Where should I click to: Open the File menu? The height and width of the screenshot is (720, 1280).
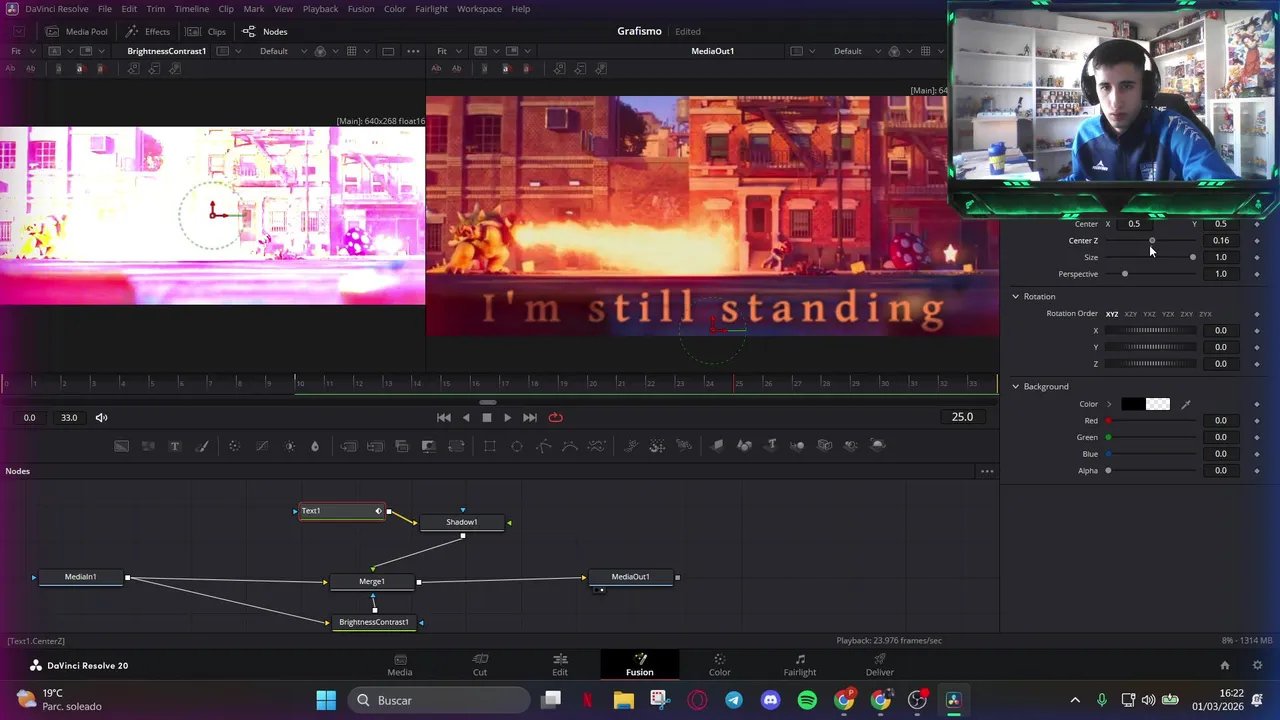[105, 9]
